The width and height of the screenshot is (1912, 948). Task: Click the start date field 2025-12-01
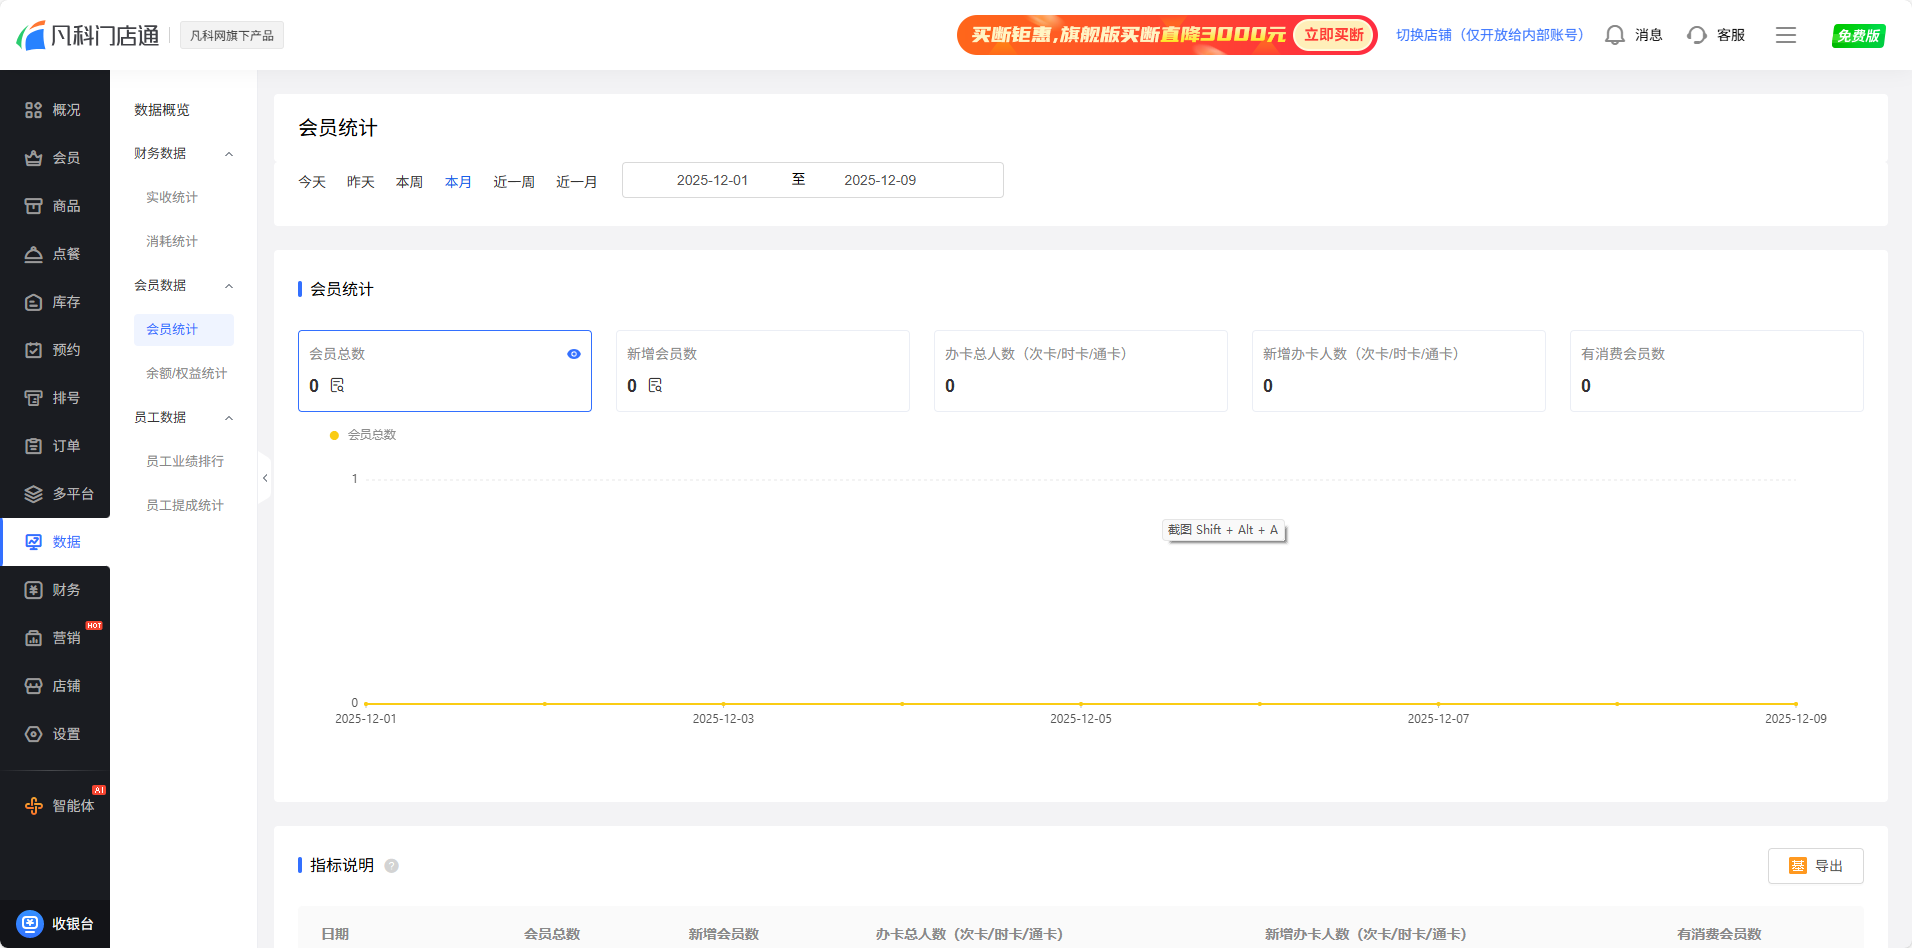(712, 180)
